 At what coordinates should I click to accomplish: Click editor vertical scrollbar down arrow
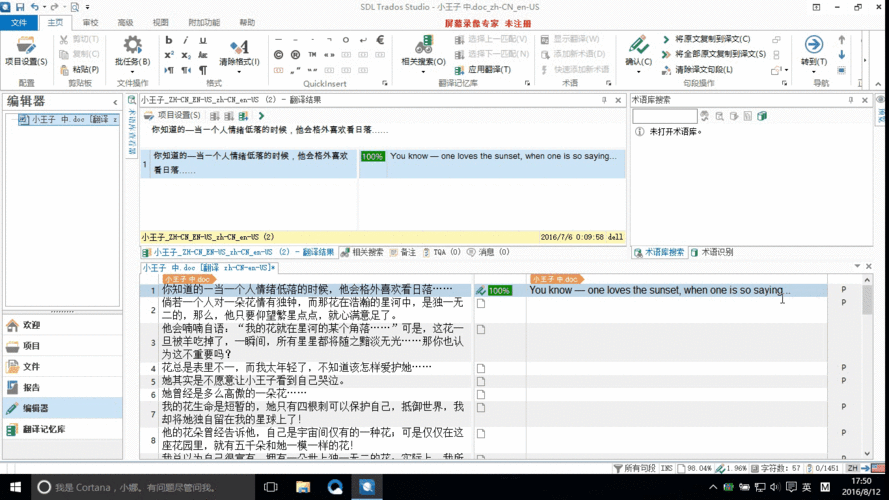pyautogui.click(x=867, y=454)
